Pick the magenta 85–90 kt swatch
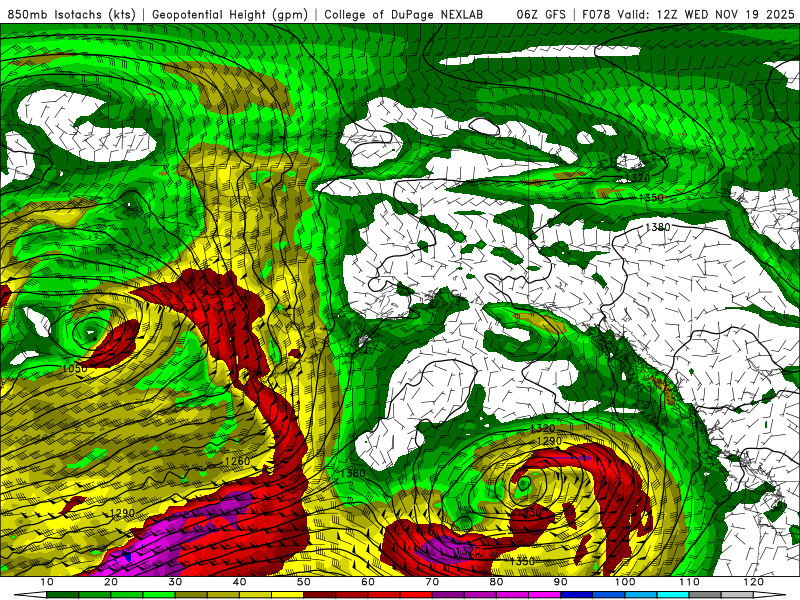Viewport: 800px width, 600px height. tap(544, 595)
